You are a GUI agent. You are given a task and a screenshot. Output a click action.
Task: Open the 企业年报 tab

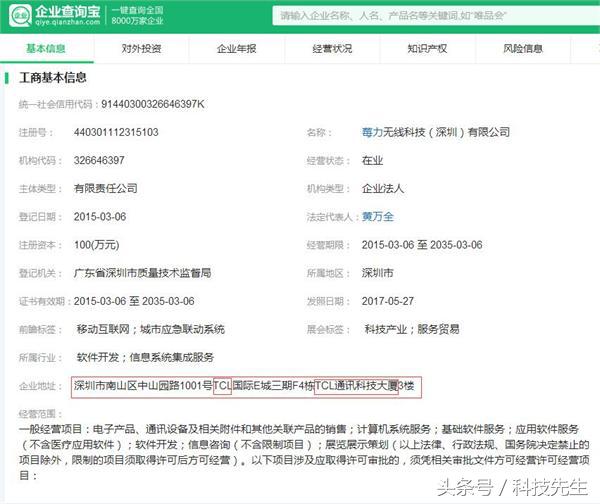236,49
